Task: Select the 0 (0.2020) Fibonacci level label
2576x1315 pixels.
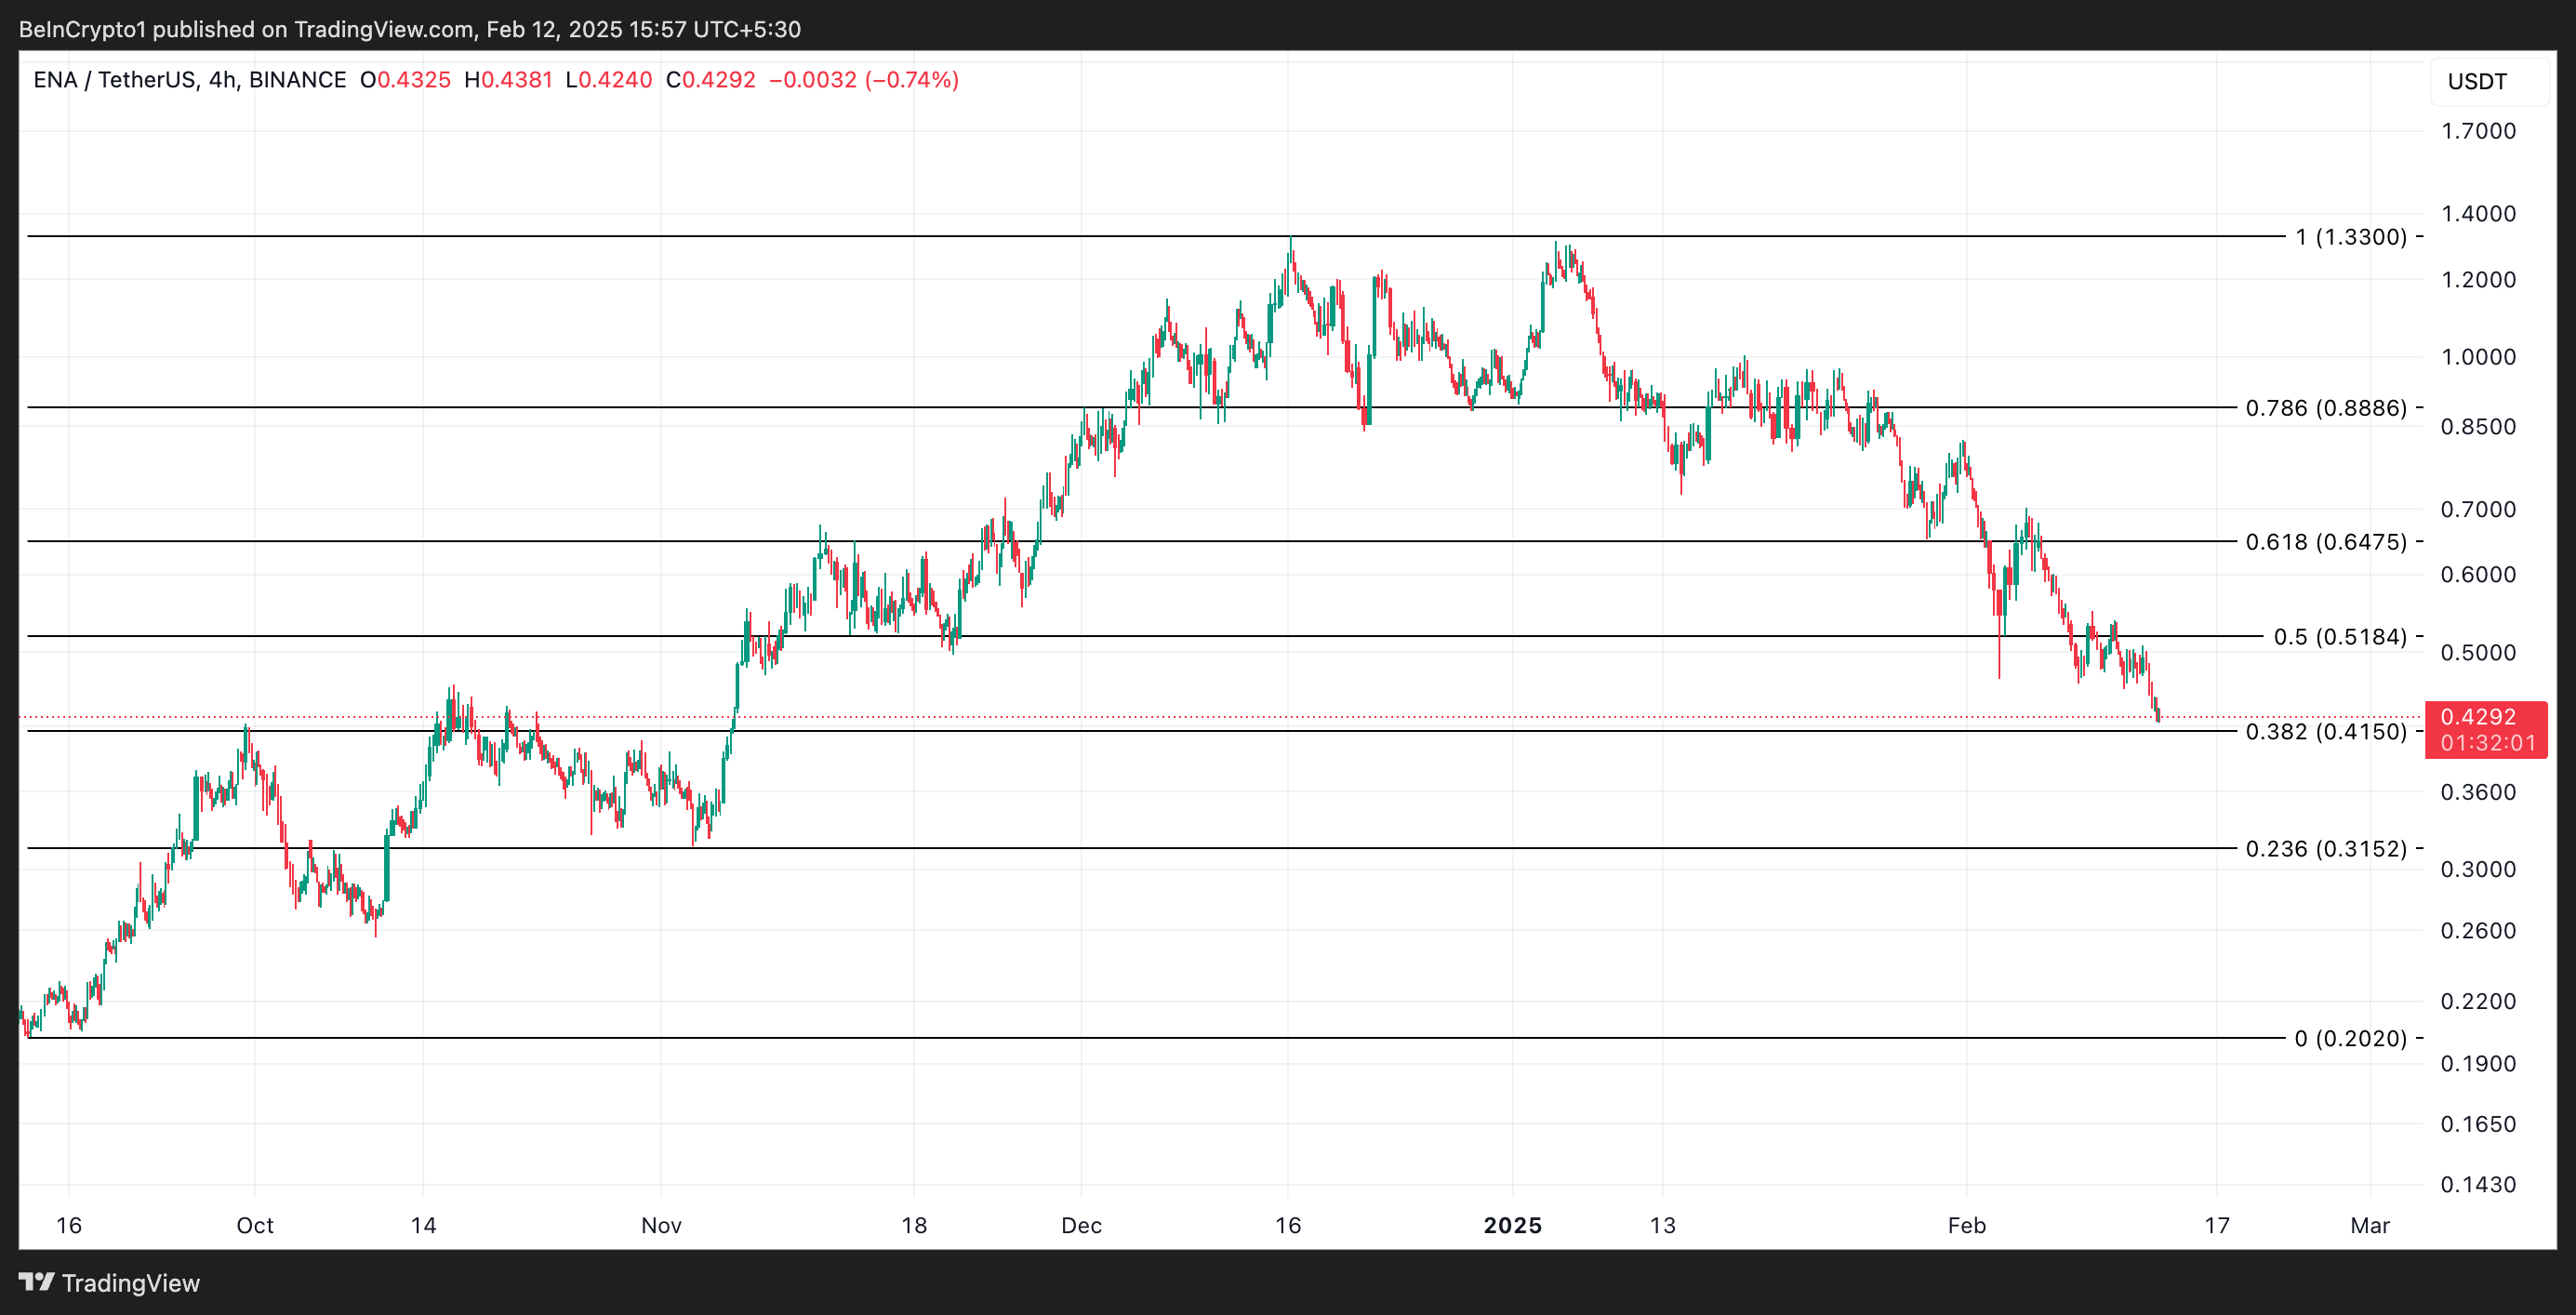Action: 2349,1039
